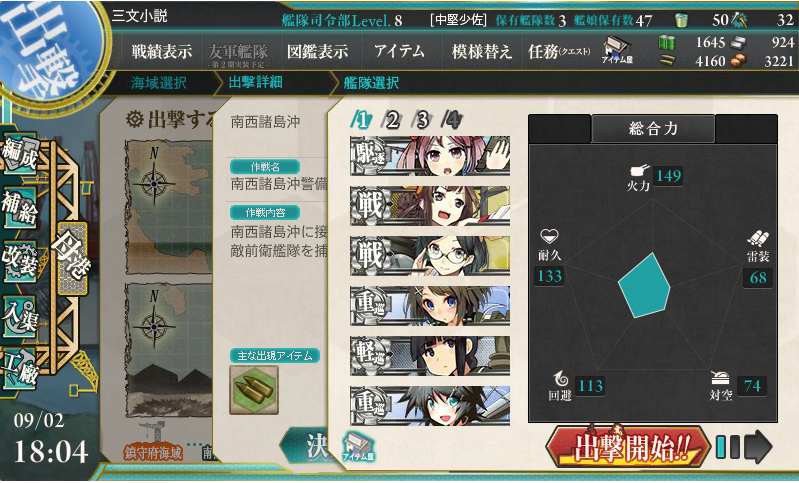The height and width of the screenshot is (483, 799).
Task: Open the 入渠 docking repair icon
Action: tap(20, 316)
